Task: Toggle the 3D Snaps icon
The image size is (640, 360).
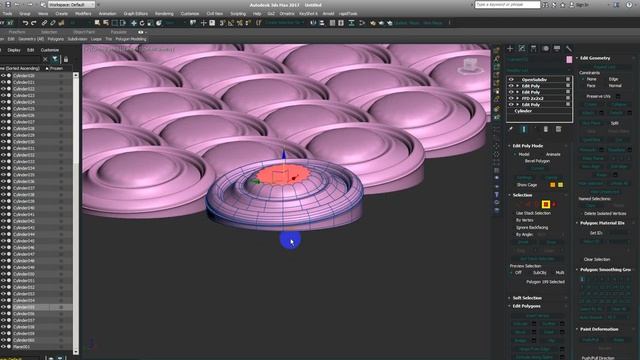Action: 222,23
